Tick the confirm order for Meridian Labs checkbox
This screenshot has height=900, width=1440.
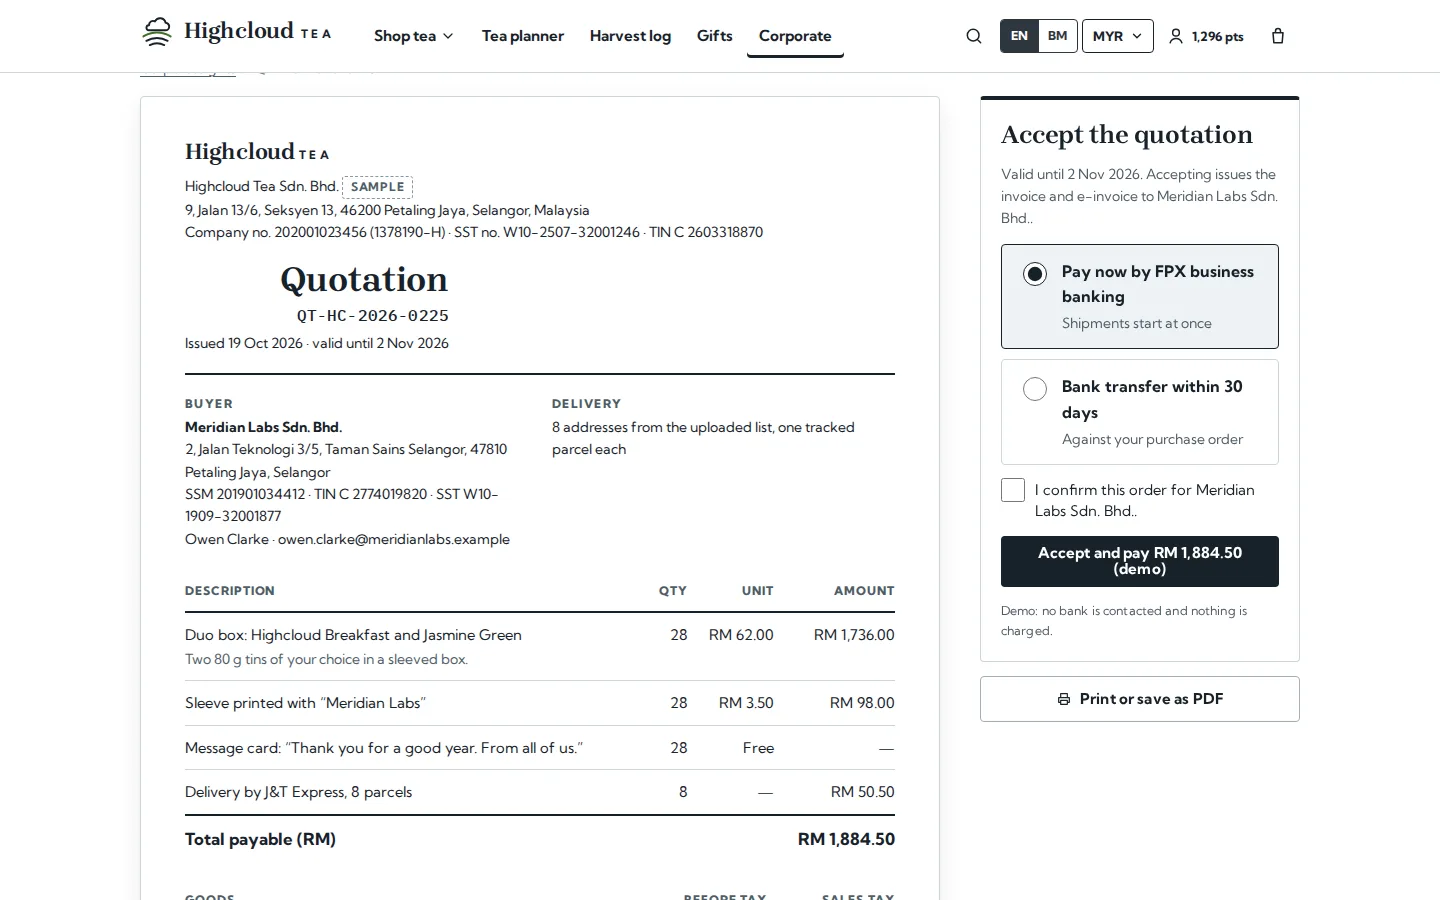pyautogui.click(x=1013, y=490)
